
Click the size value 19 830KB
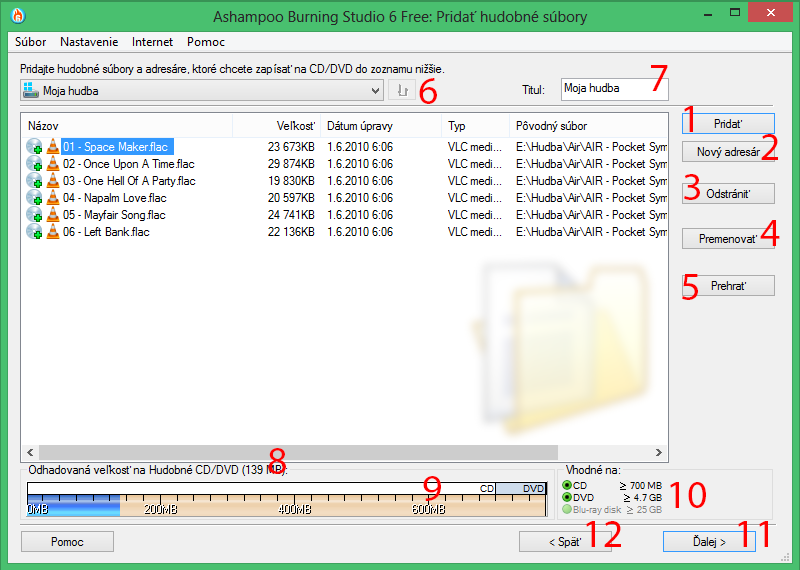pos(291,181)
